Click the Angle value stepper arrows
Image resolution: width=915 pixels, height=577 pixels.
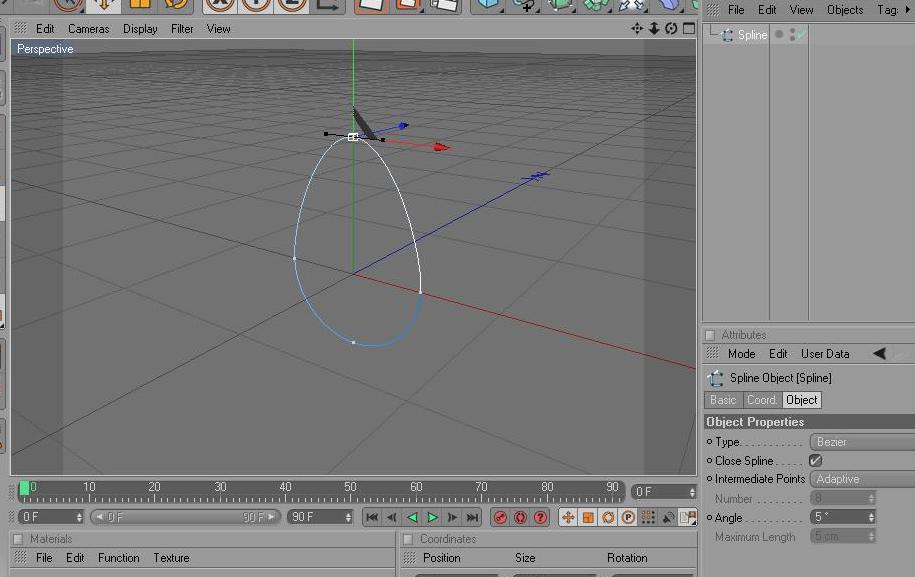coord(871,517)
